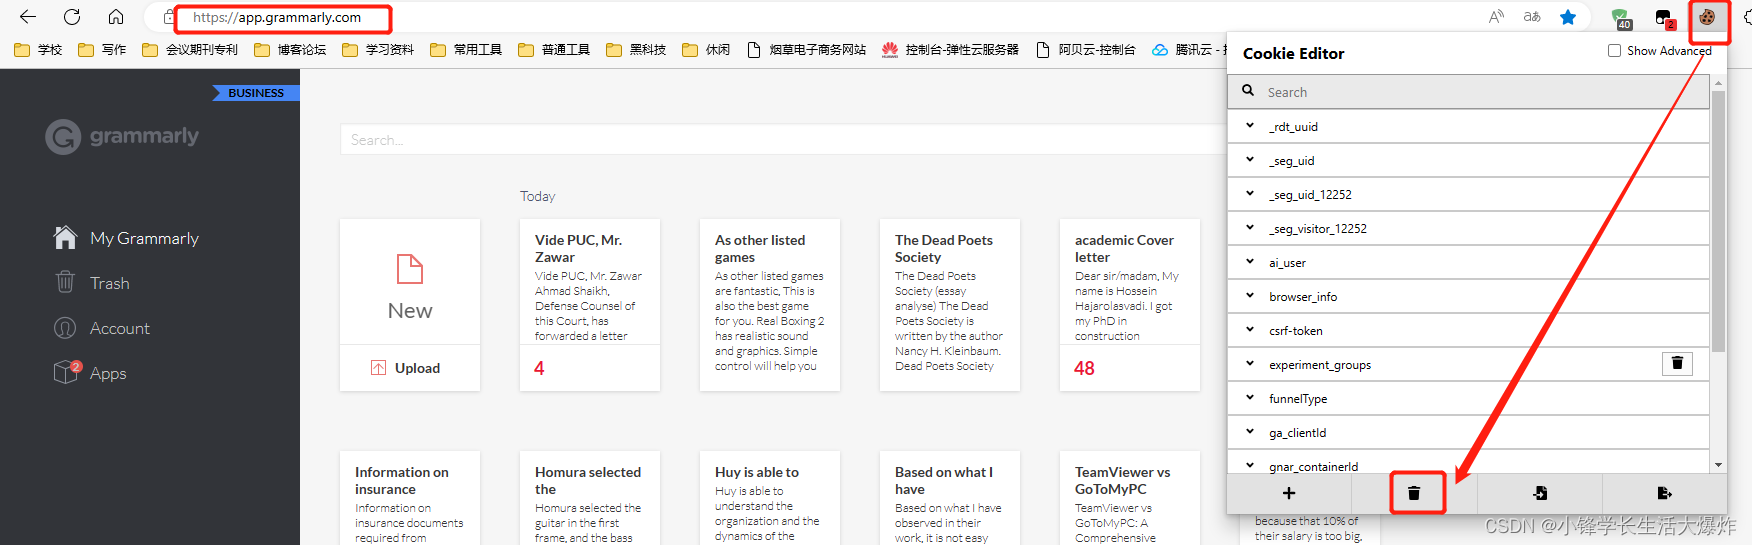This screenshot has height=545, width=1752.
Task: Click the browser address bar URL
Action: coord(277,17)
